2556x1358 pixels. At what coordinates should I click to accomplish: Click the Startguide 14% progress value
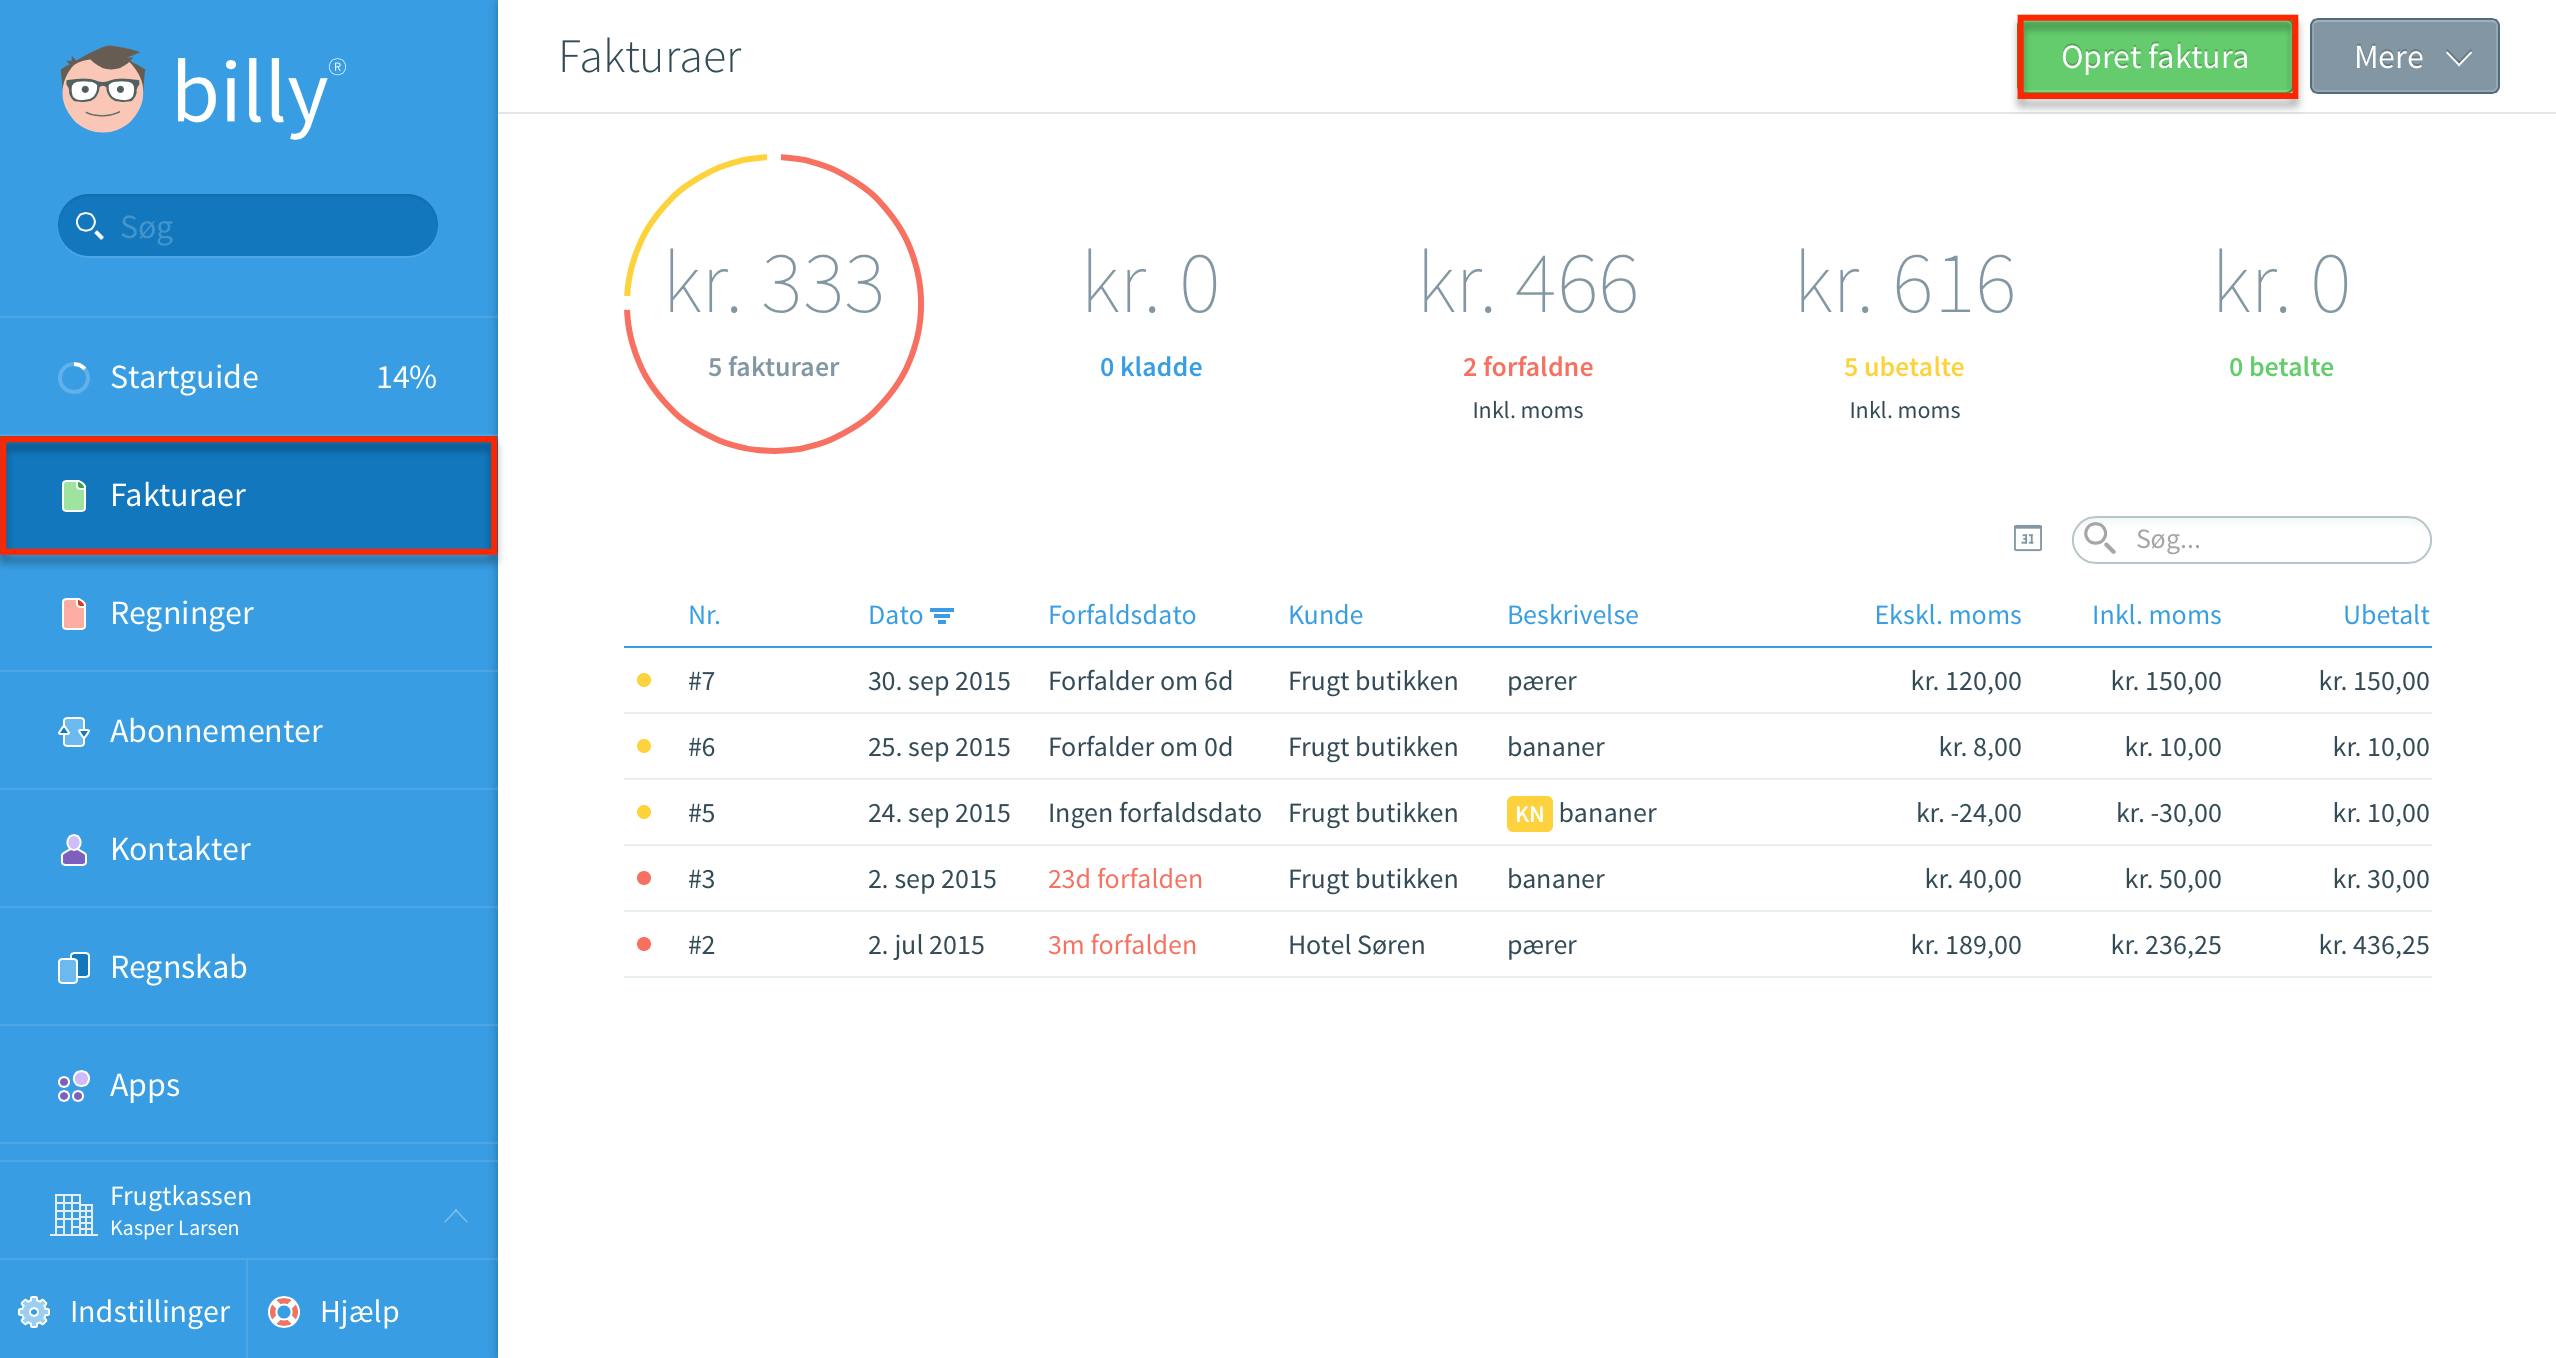point(406,377)
